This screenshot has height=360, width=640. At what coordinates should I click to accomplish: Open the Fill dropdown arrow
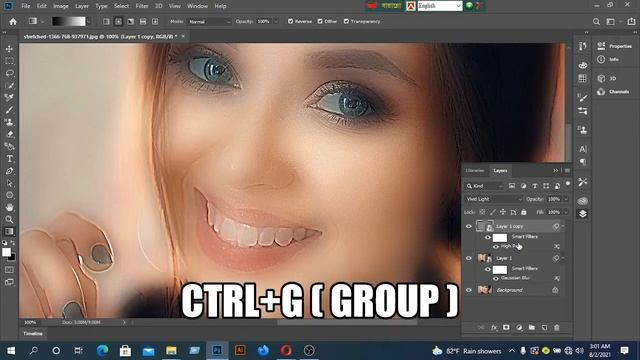coord(566,212)
